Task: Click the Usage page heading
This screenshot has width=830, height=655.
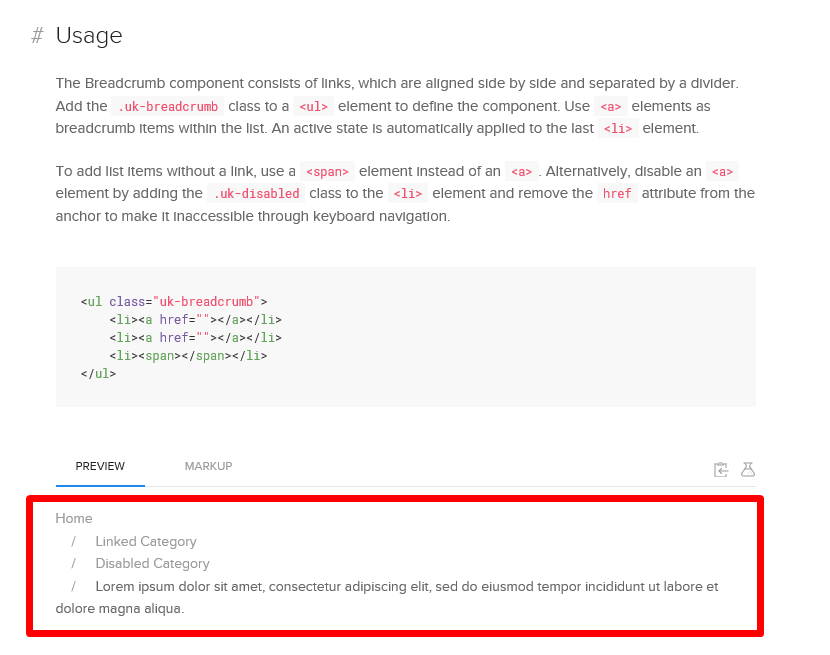Action: (x=88, y=36)
